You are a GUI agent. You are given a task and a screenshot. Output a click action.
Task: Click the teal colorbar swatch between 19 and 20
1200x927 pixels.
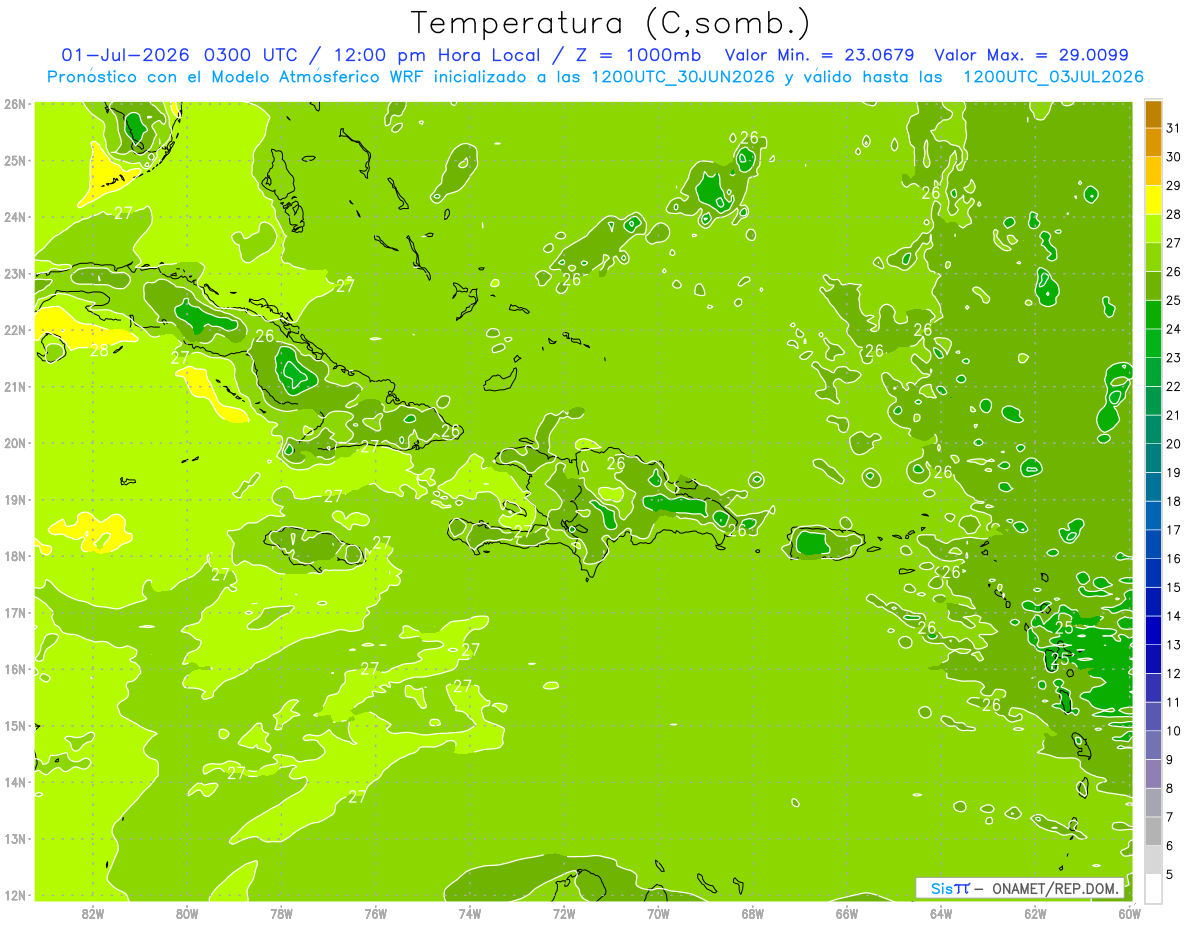(1153, 458)
